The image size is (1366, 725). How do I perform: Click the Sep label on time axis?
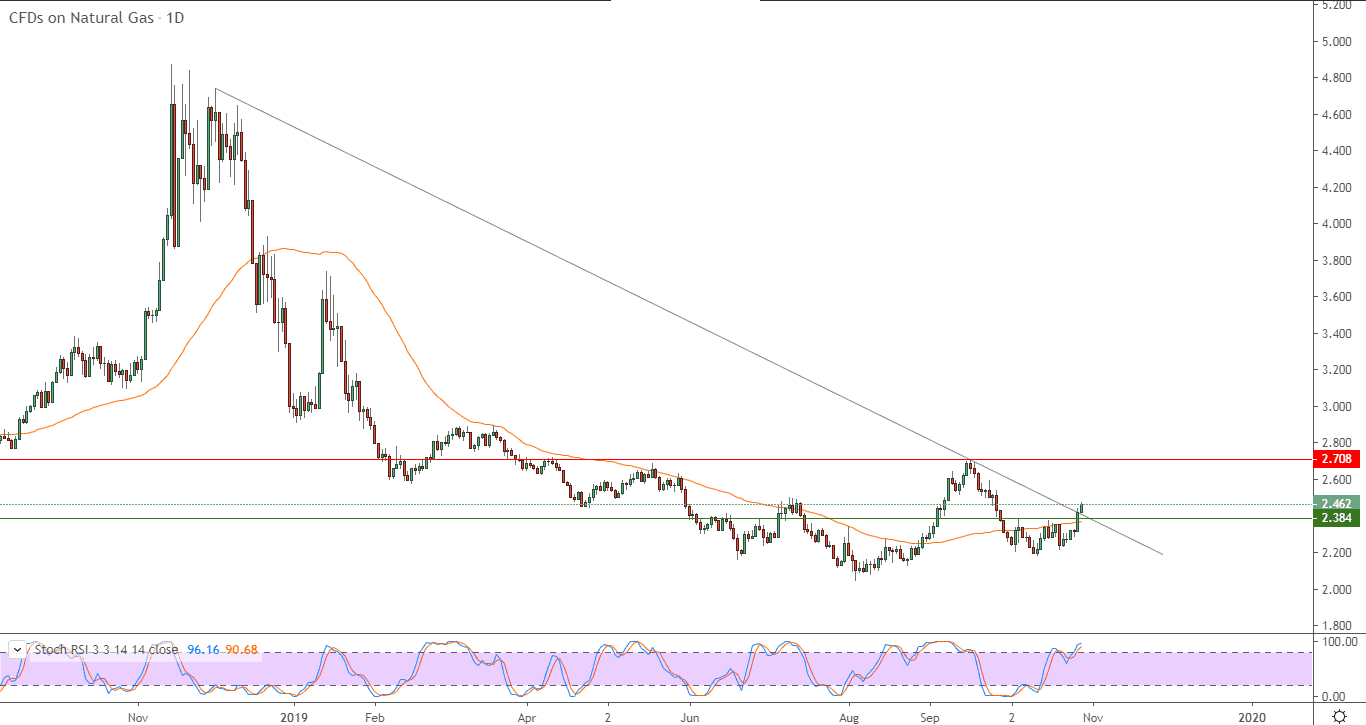point(931,717)
